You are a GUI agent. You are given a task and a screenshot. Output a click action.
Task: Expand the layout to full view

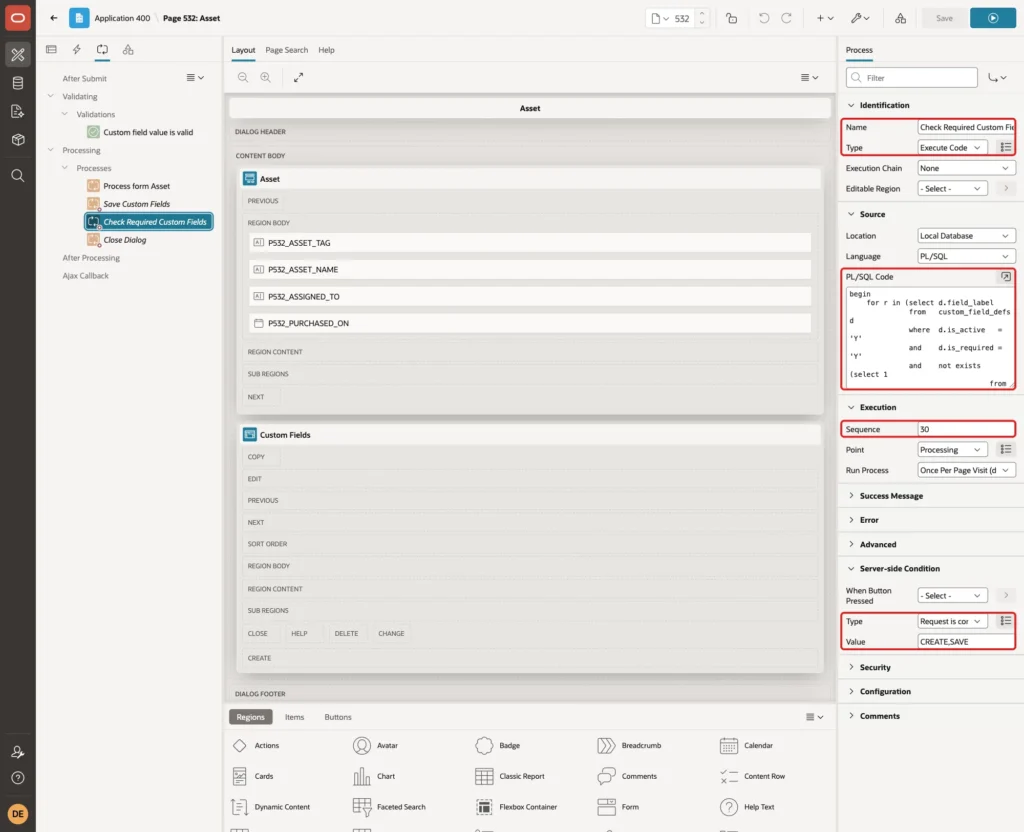(298, 77)
